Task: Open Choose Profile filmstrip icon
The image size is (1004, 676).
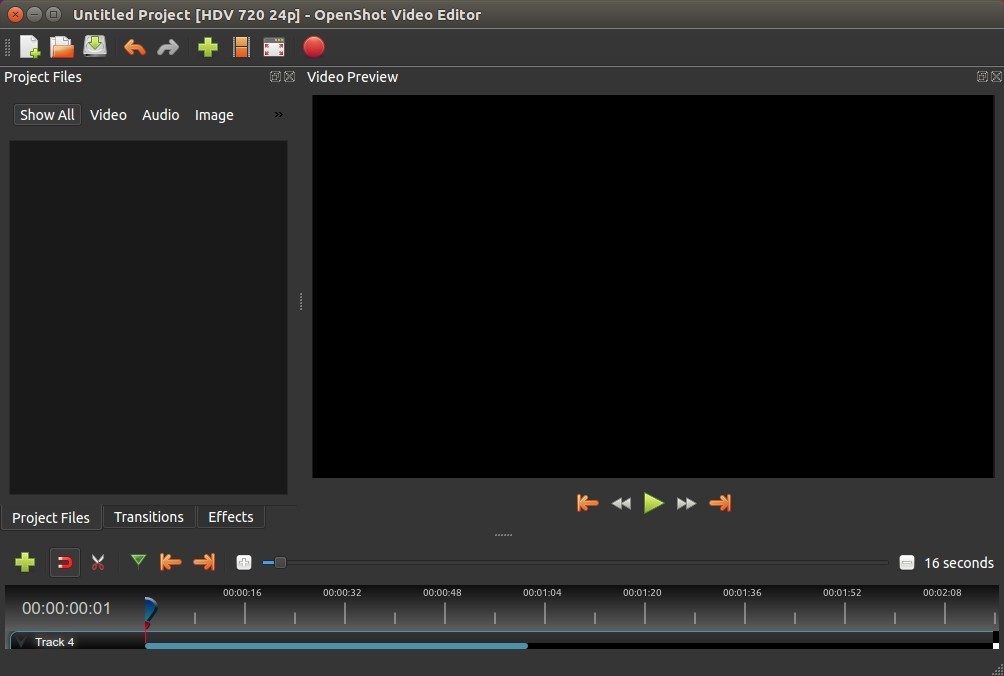Action: 241,47
